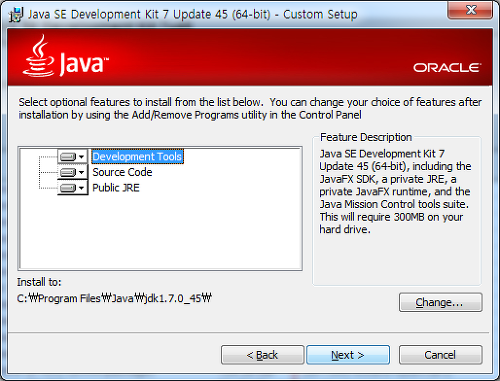Image resolution: width=500 pixels, height=381 pixels.
Task: Cancel the Java installation
Action: [440, 355]
